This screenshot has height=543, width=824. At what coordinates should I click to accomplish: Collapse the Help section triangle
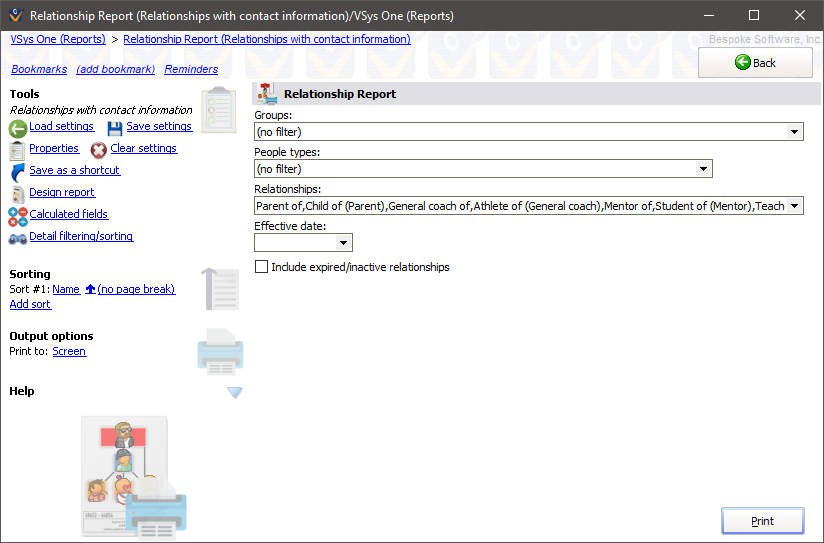pyautogui.click(x=234, y=392)
